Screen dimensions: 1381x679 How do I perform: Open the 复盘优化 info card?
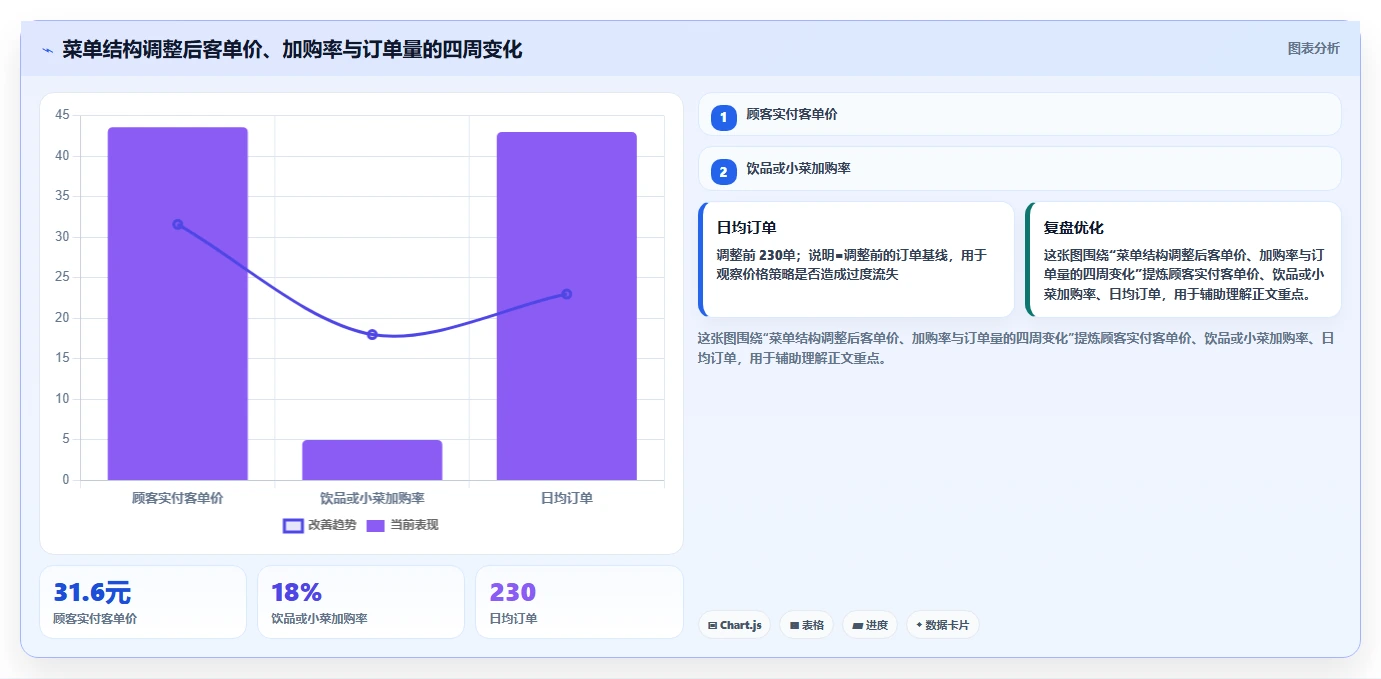1183,259
